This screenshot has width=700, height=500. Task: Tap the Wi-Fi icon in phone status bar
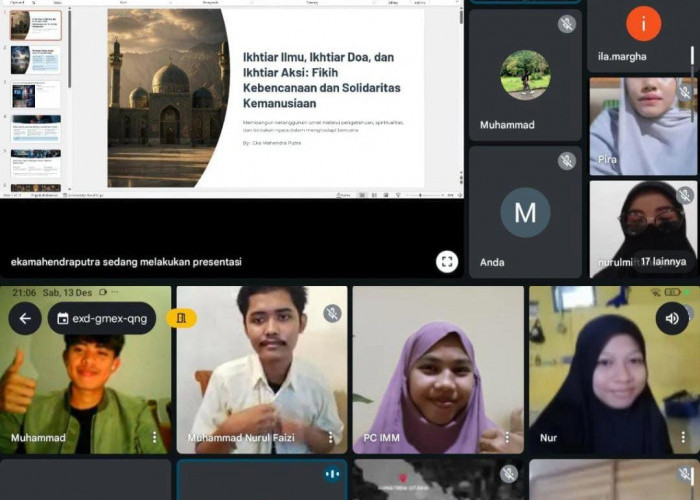click(656, 292)
